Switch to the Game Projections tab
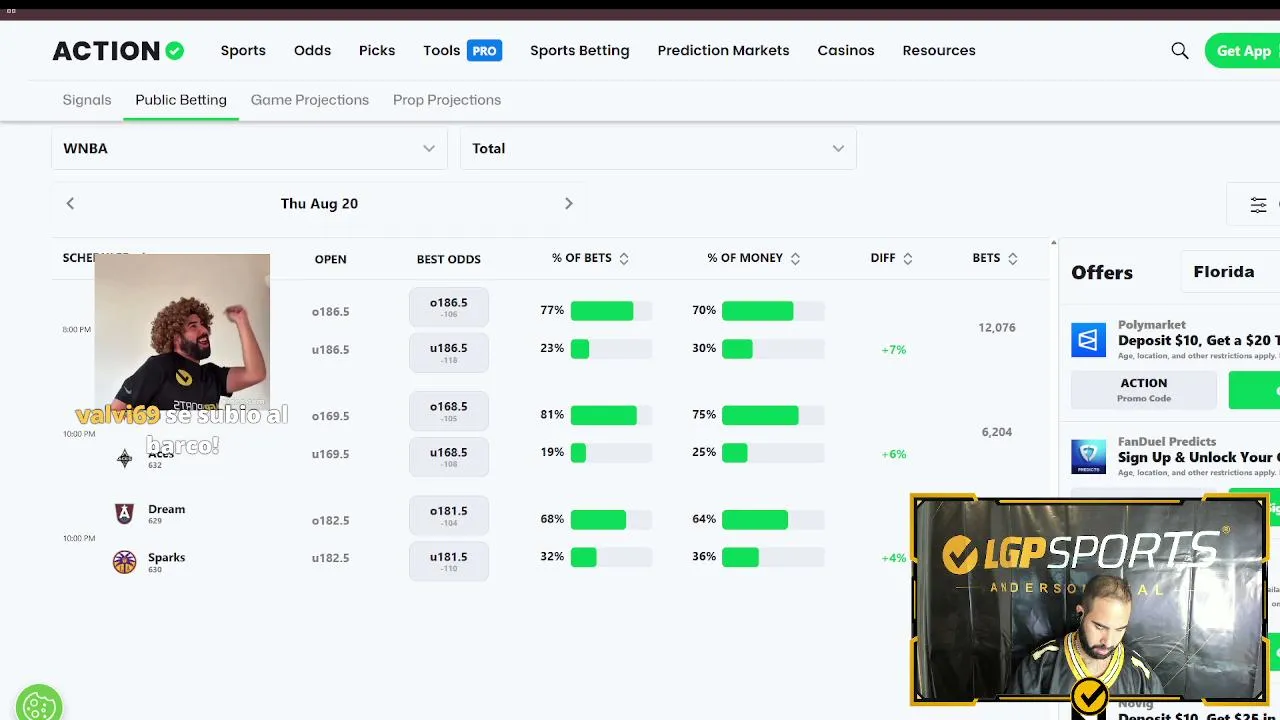Image resolution: width=1280 pixels, height=720 pixels. [x=310, y=100]
